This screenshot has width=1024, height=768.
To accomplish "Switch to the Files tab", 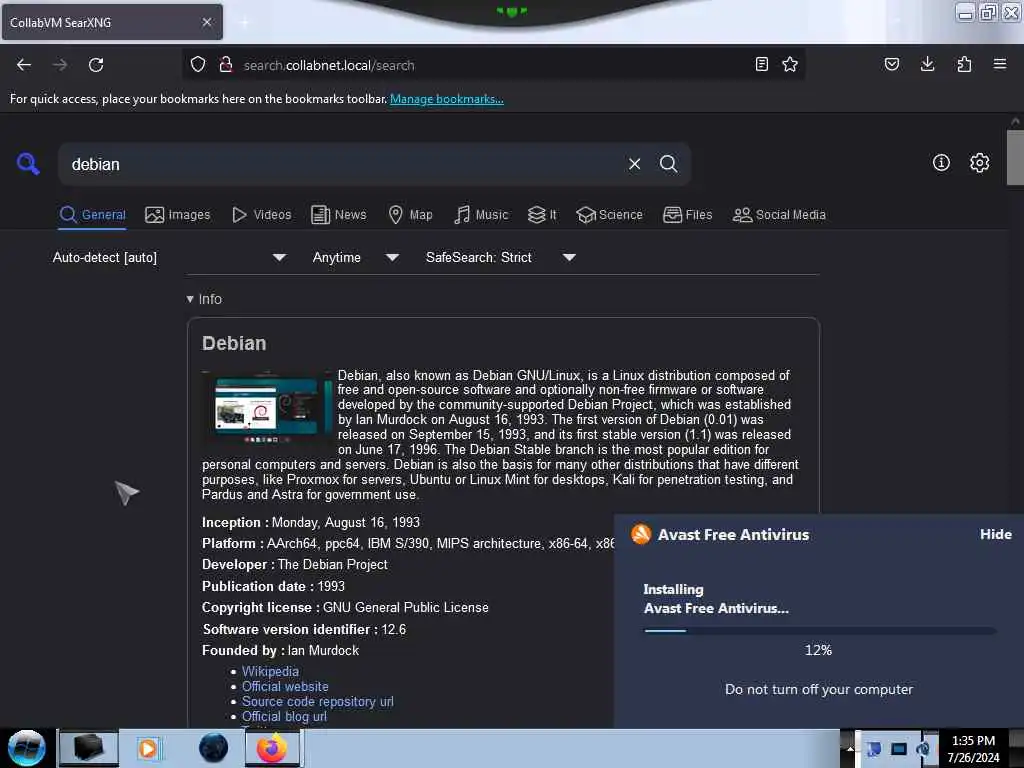I will coord(687,215).
